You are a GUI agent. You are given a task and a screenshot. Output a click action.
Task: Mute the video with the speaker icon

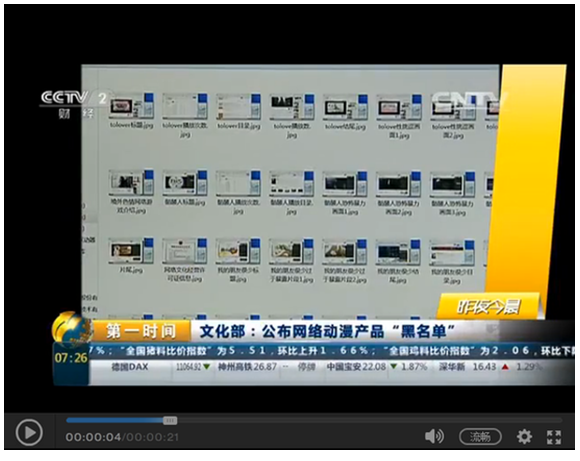click(x=434, y=437)
